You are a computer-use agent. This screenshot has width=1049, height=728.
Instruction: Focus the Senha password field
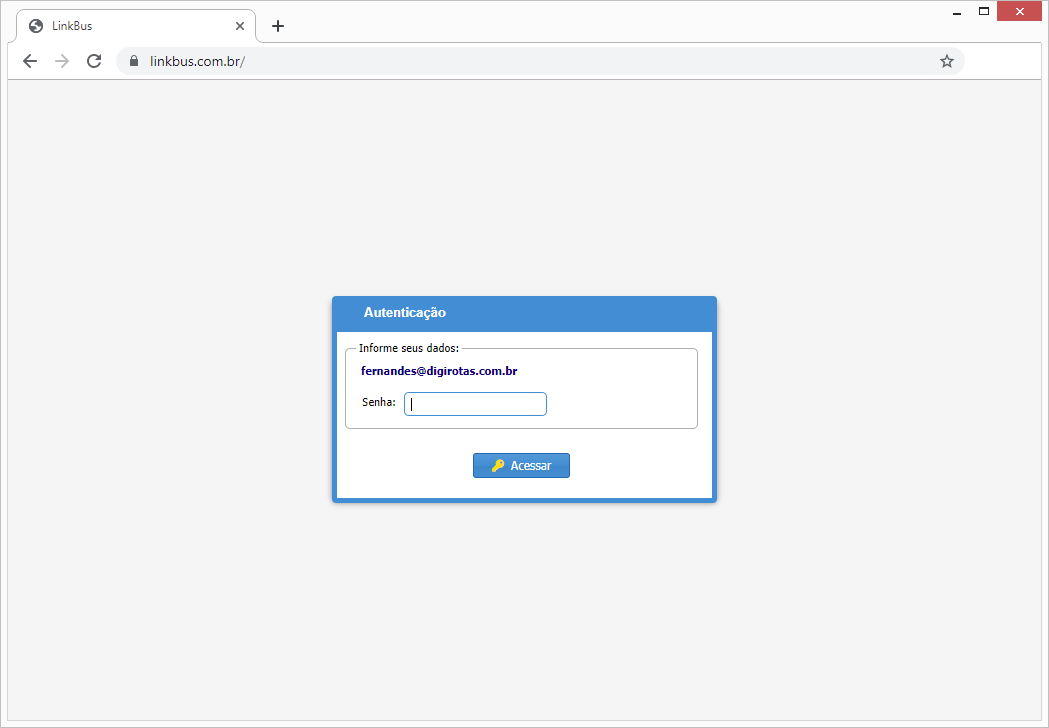475,403
